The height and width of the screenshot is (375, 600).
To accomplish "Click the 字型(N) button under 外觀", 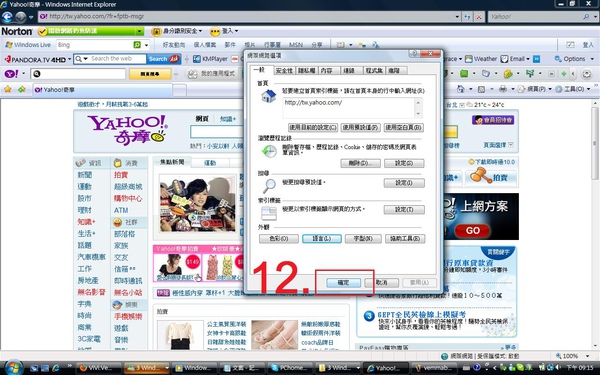I will (363, 239).
